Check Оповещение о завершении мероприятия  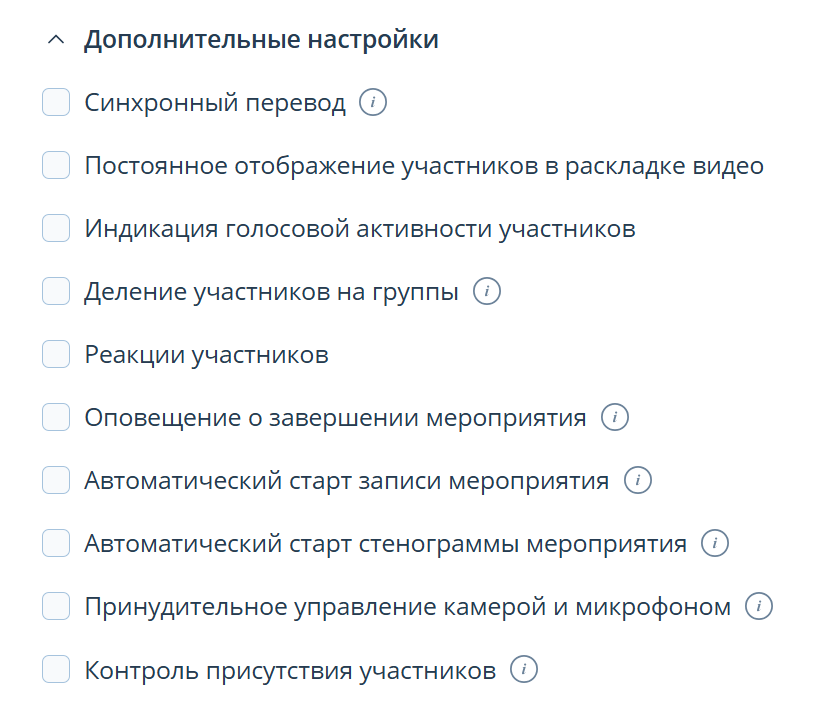point(55,417)
